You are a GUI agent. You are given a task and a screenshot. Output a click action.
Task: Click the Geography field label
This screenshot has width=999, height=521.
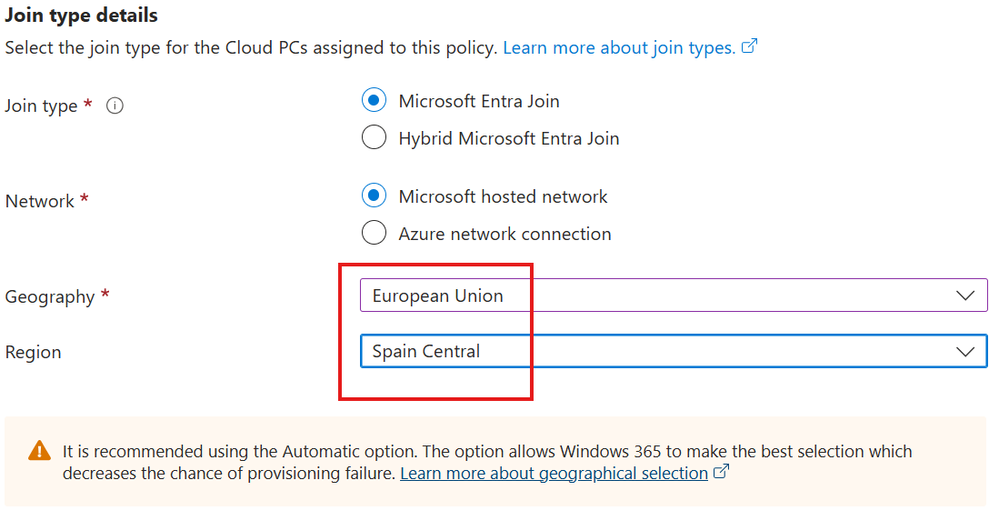click(50, 297)
